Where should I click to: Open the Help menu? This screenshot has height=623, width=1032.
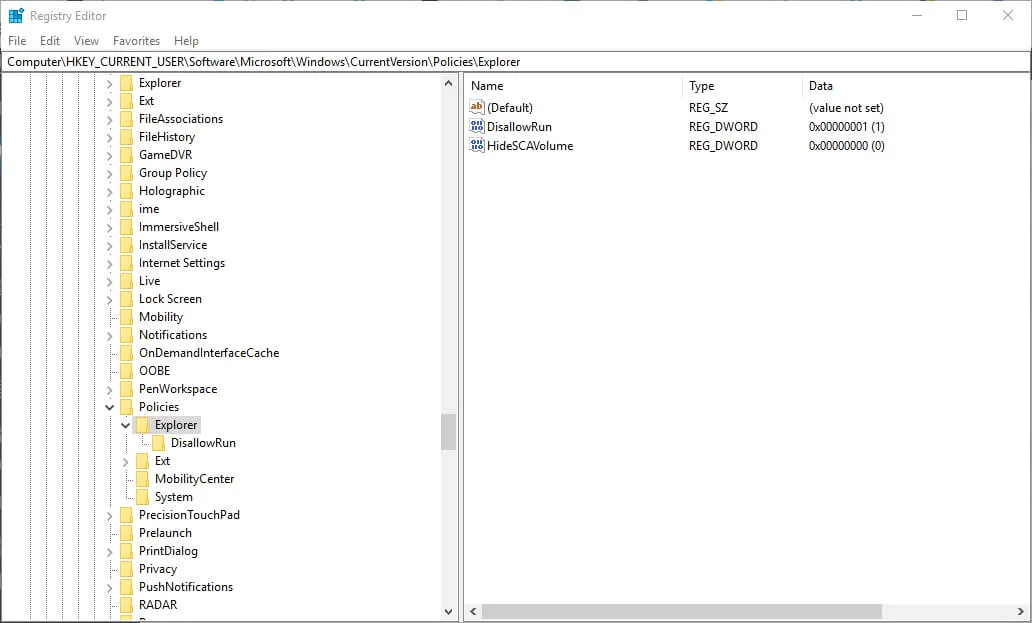(x=186, y=41)
